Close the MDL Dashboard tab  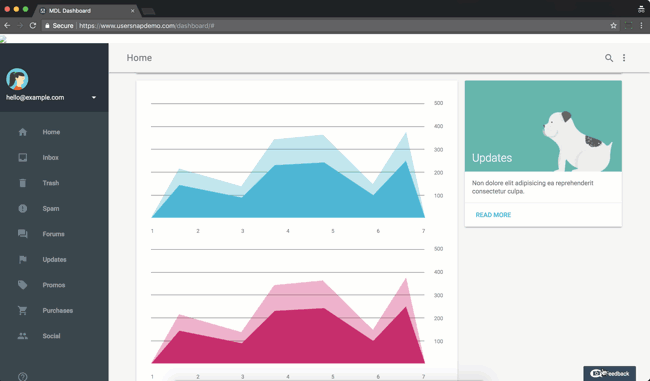point(133,11)
